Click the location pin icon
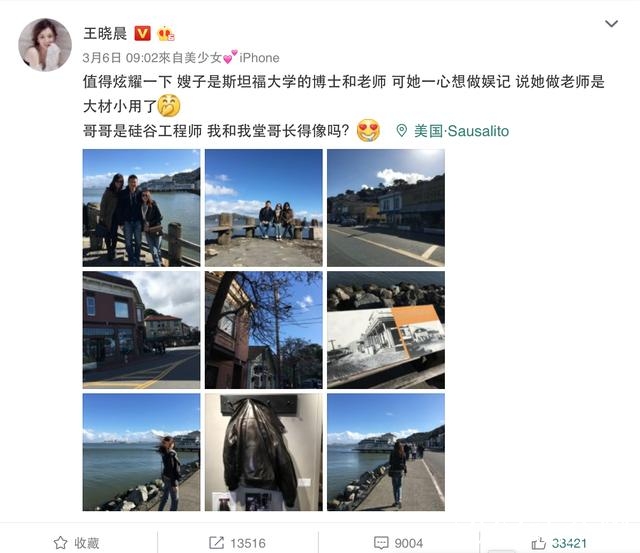This screenshot has width=640, height=553. point(402,131)
